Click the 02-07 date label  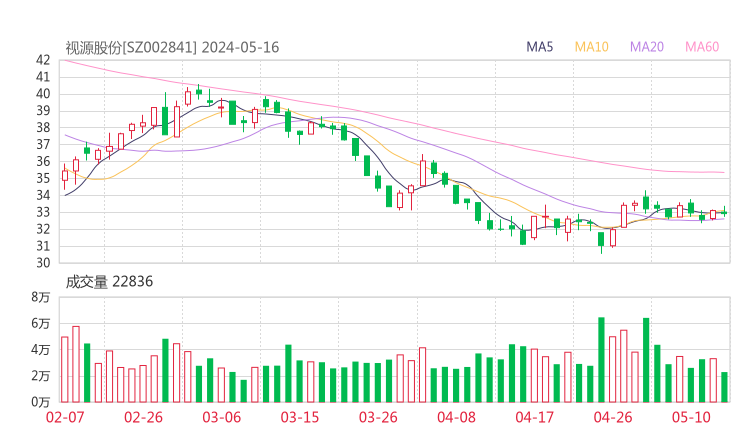coord(65,417)
